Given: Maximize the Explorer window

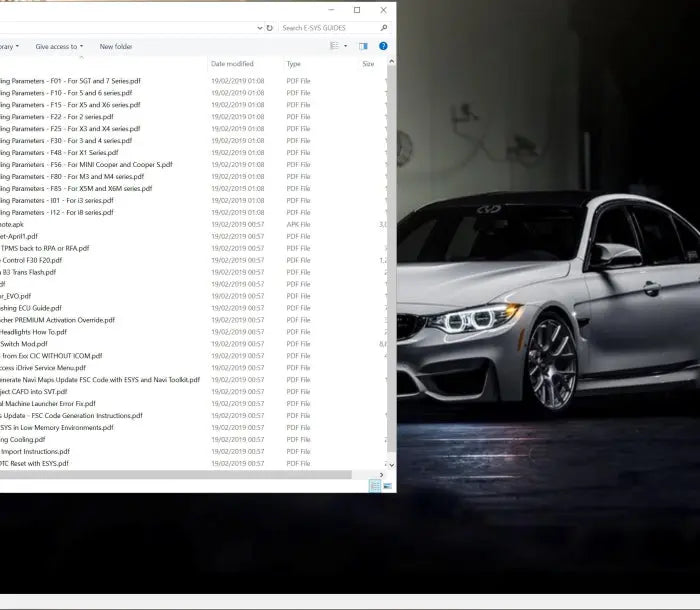Looking at the screenshot, I should pos(357,10).
